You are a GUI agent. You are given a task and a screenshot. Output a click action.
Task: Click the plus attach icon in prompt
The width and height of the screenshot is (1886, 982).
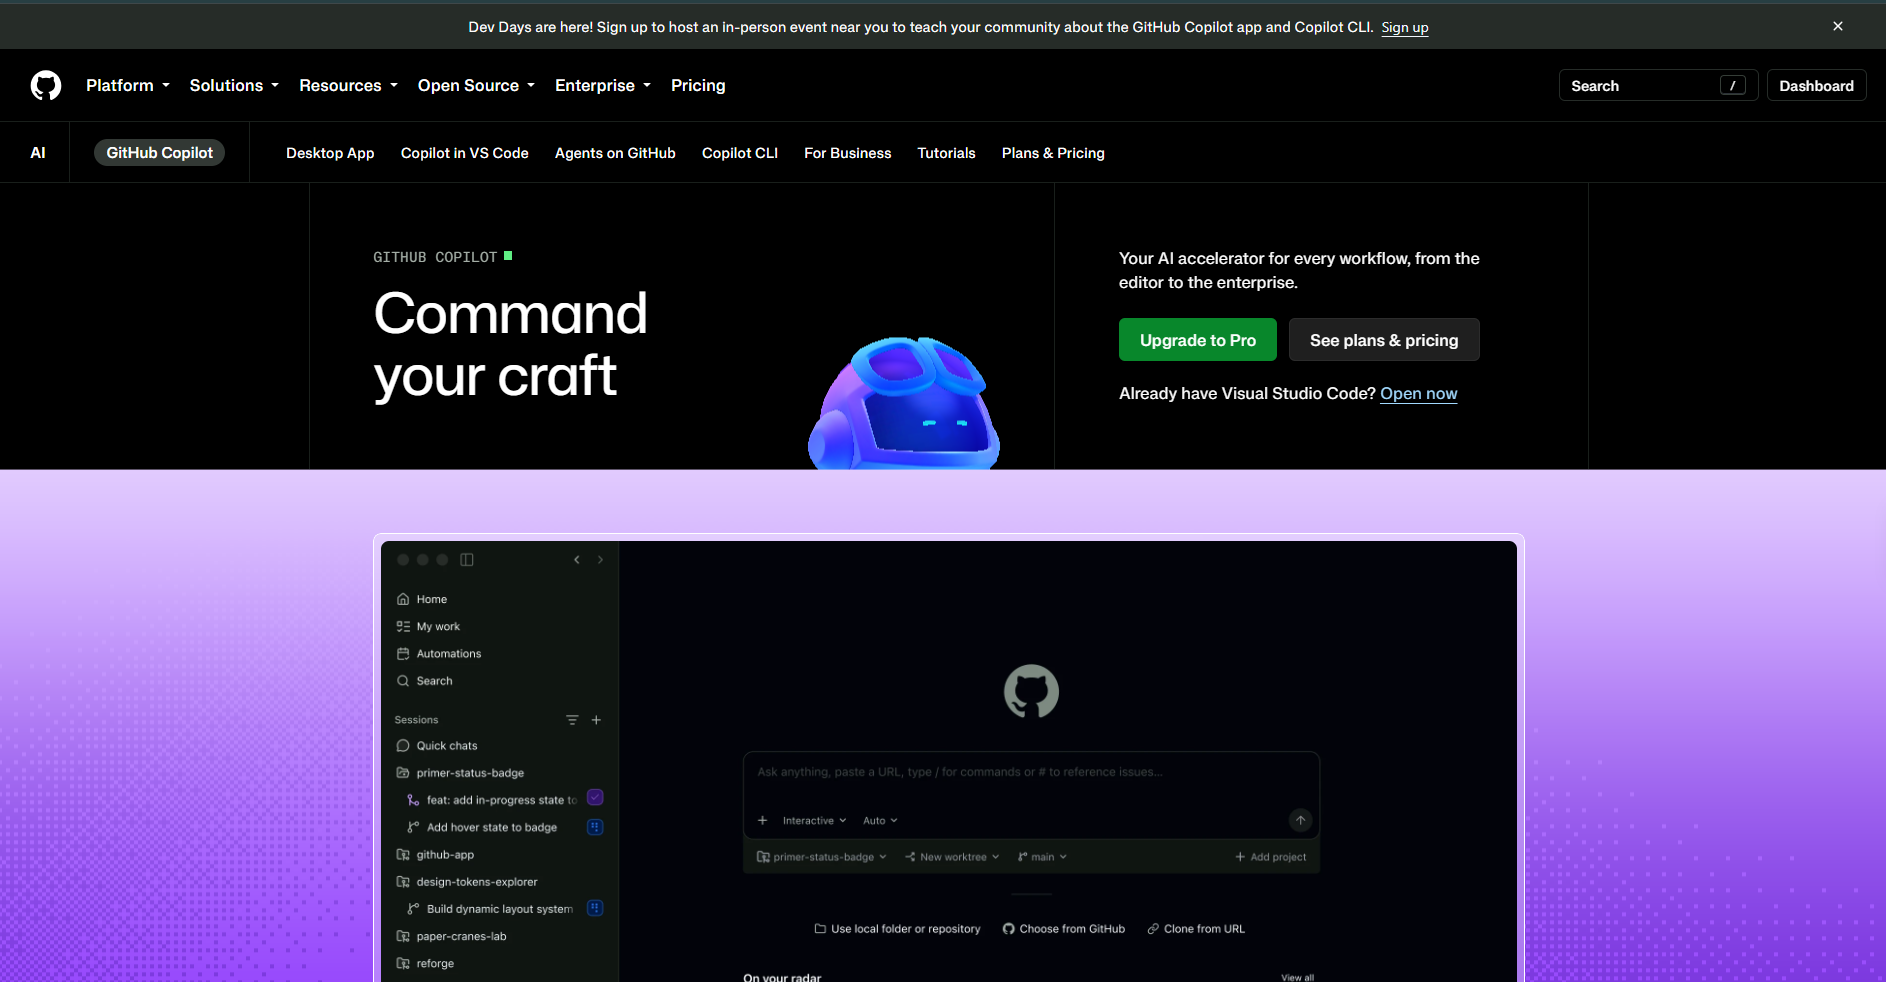click(x=763, y=821)
